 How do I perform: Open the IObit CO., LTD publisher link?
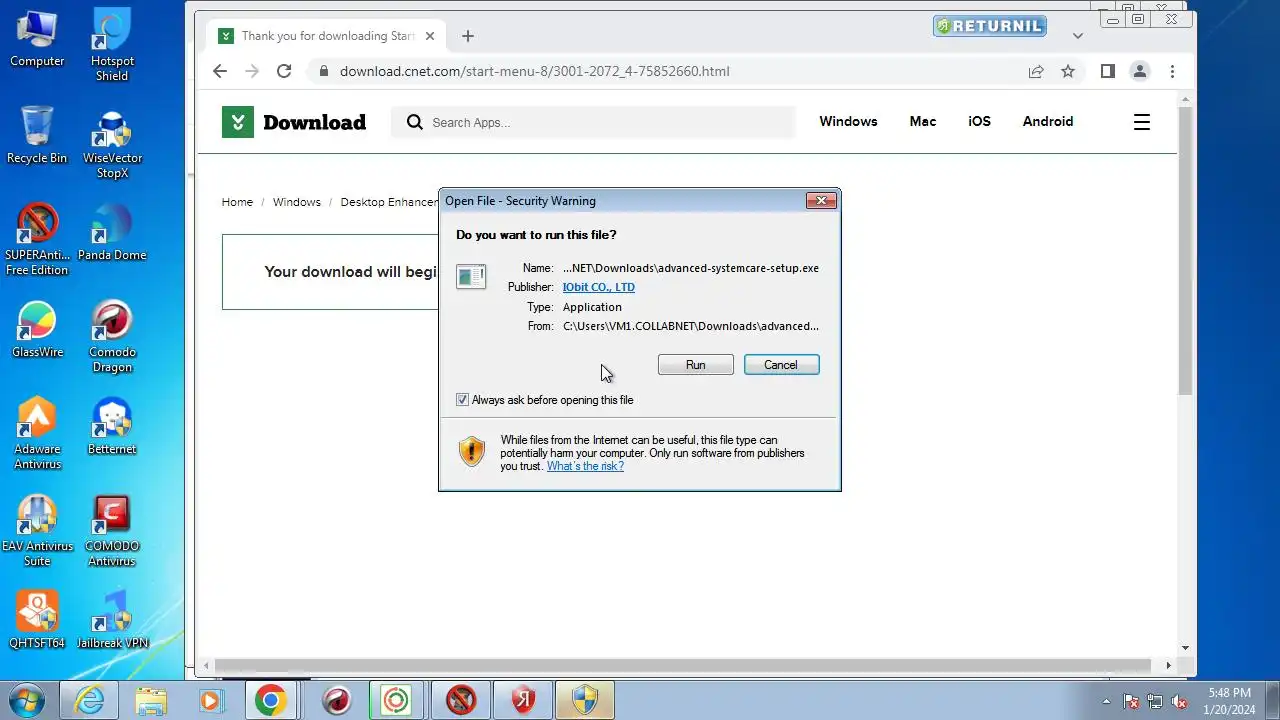click(x=598, y=287)
